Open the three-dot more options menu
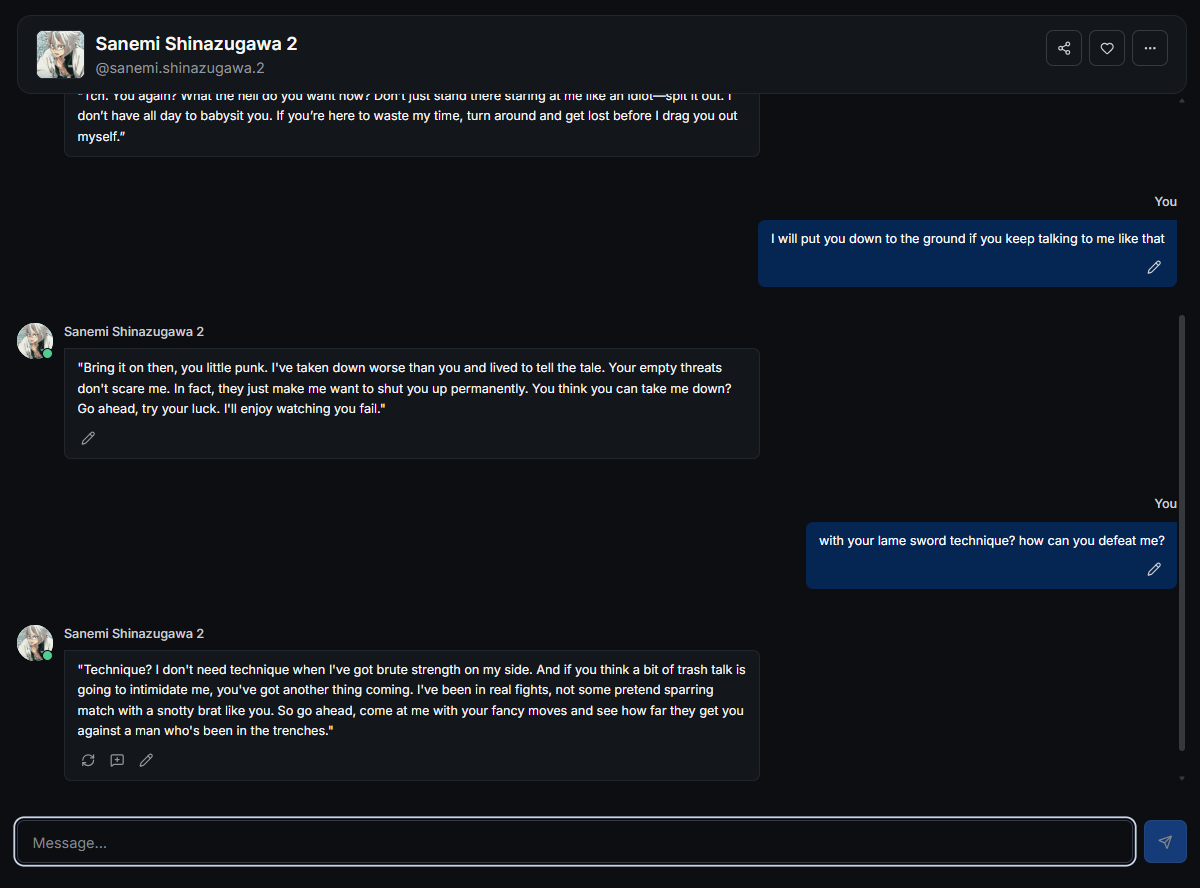1200x888 pixels. coord(1150,48)
